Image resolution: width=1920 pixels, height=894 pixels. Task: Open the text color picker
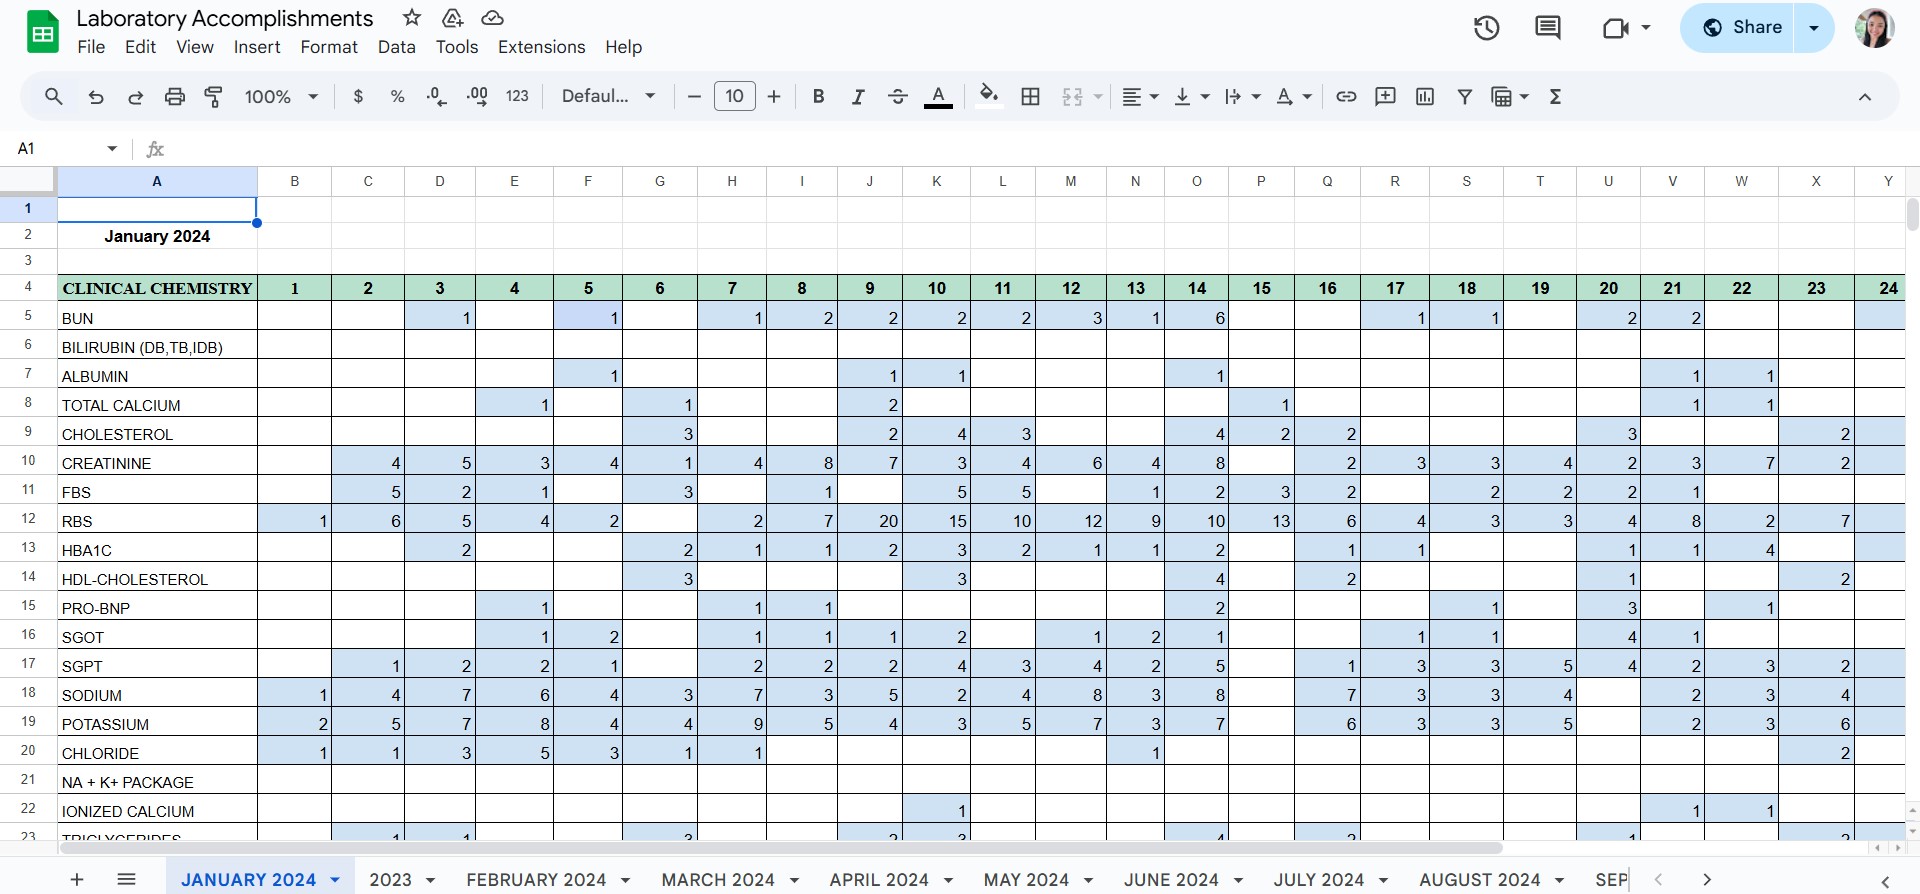(x=938, y=97)
